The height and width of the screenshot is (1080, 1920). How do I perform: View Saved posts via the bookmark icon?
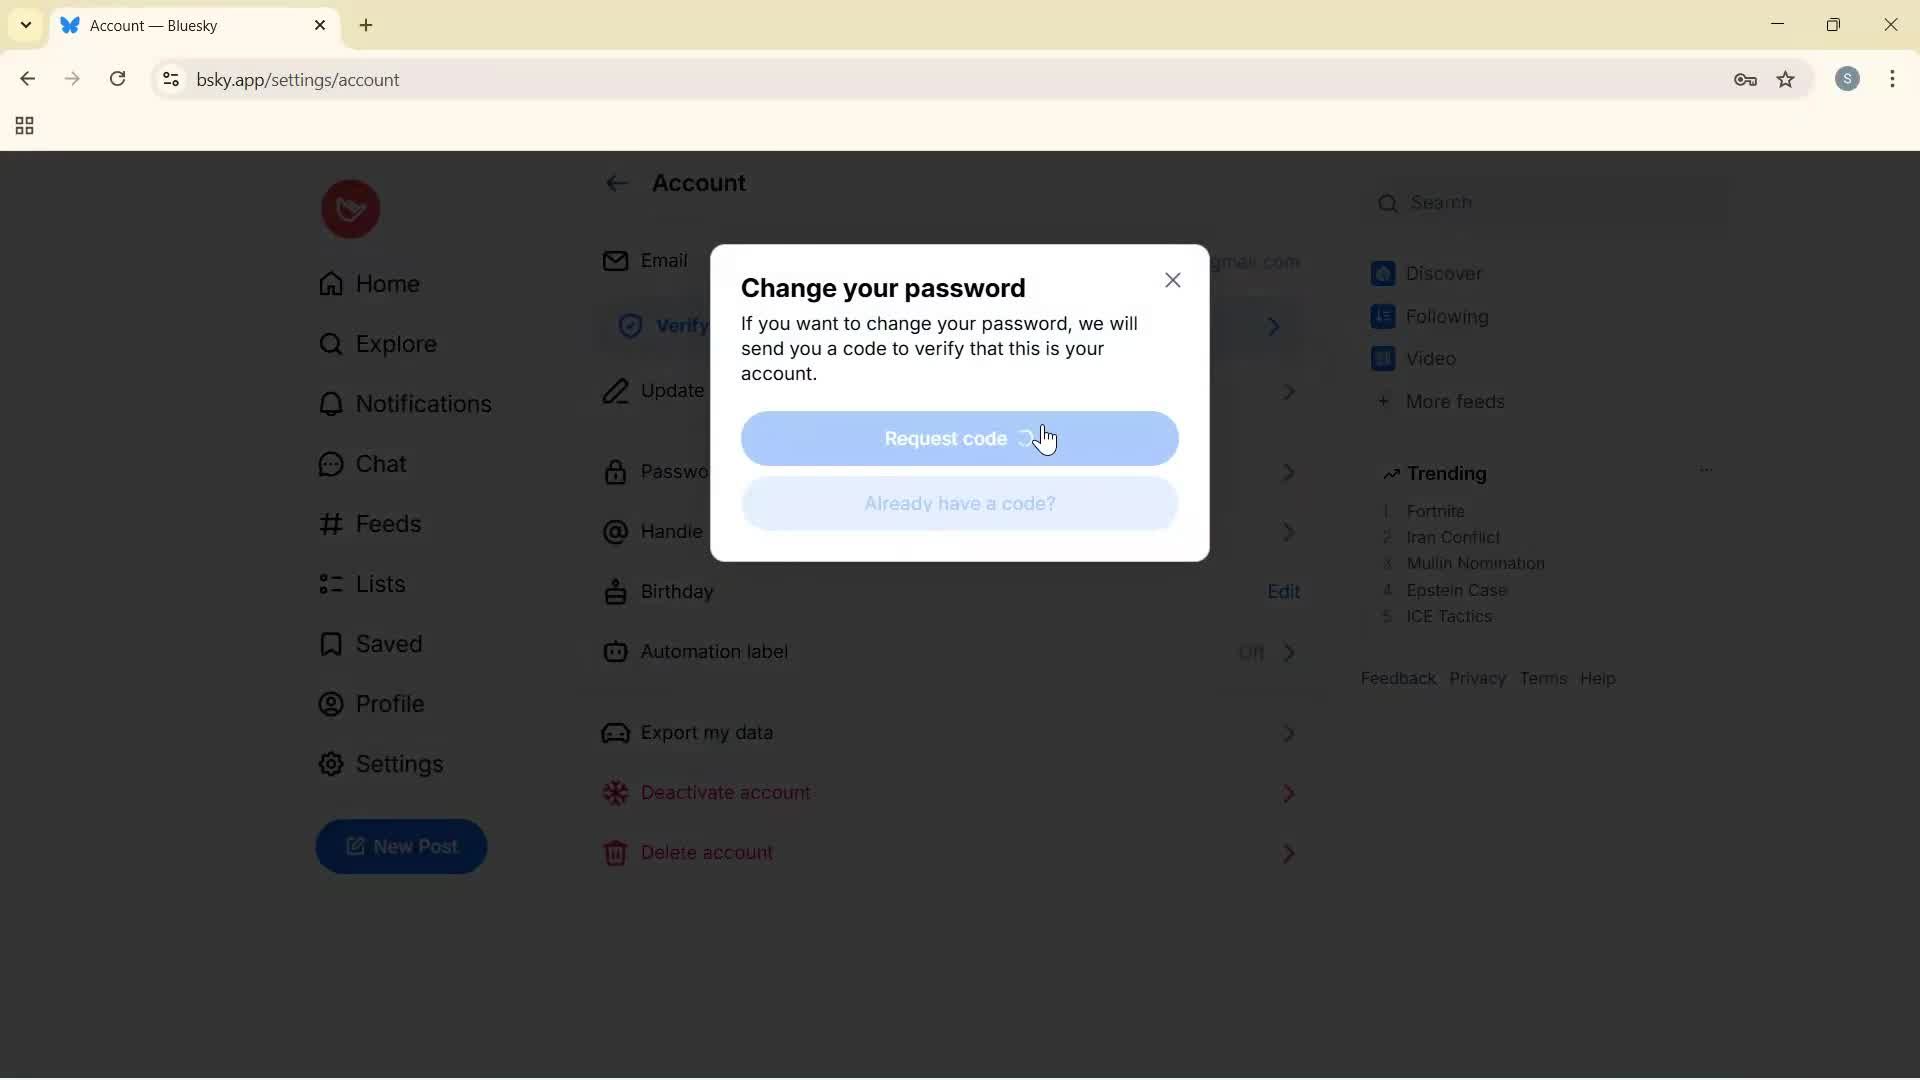click(330, 644)
